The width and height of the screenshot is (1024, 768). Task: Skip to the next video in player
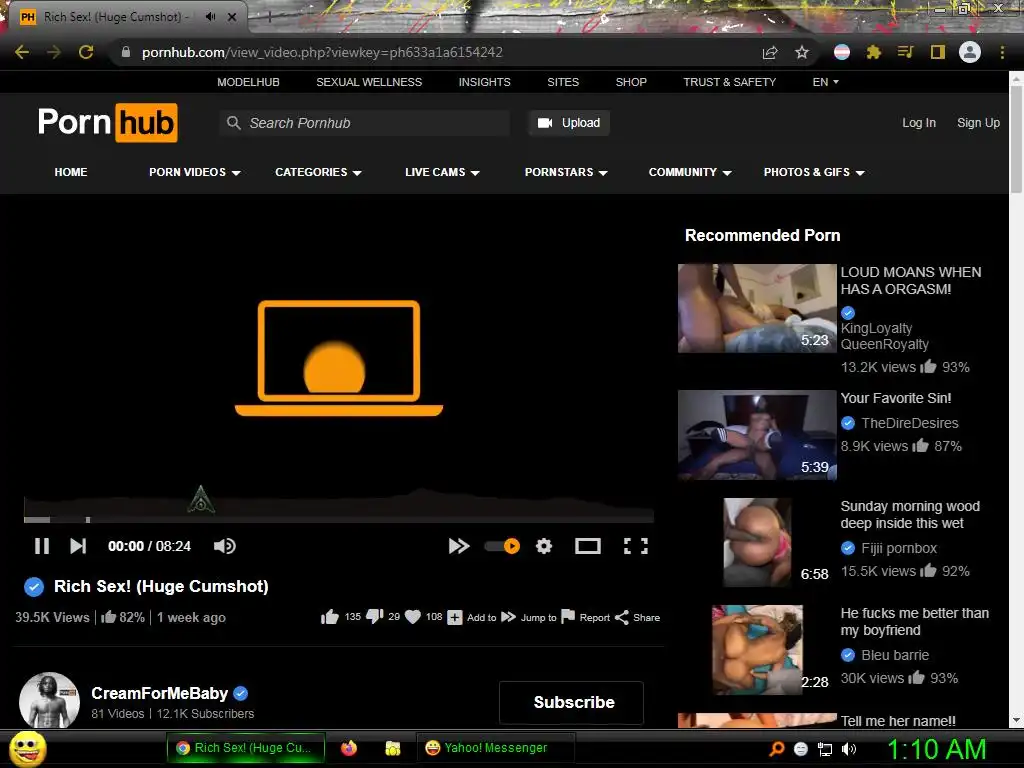(x=78, y=546)
